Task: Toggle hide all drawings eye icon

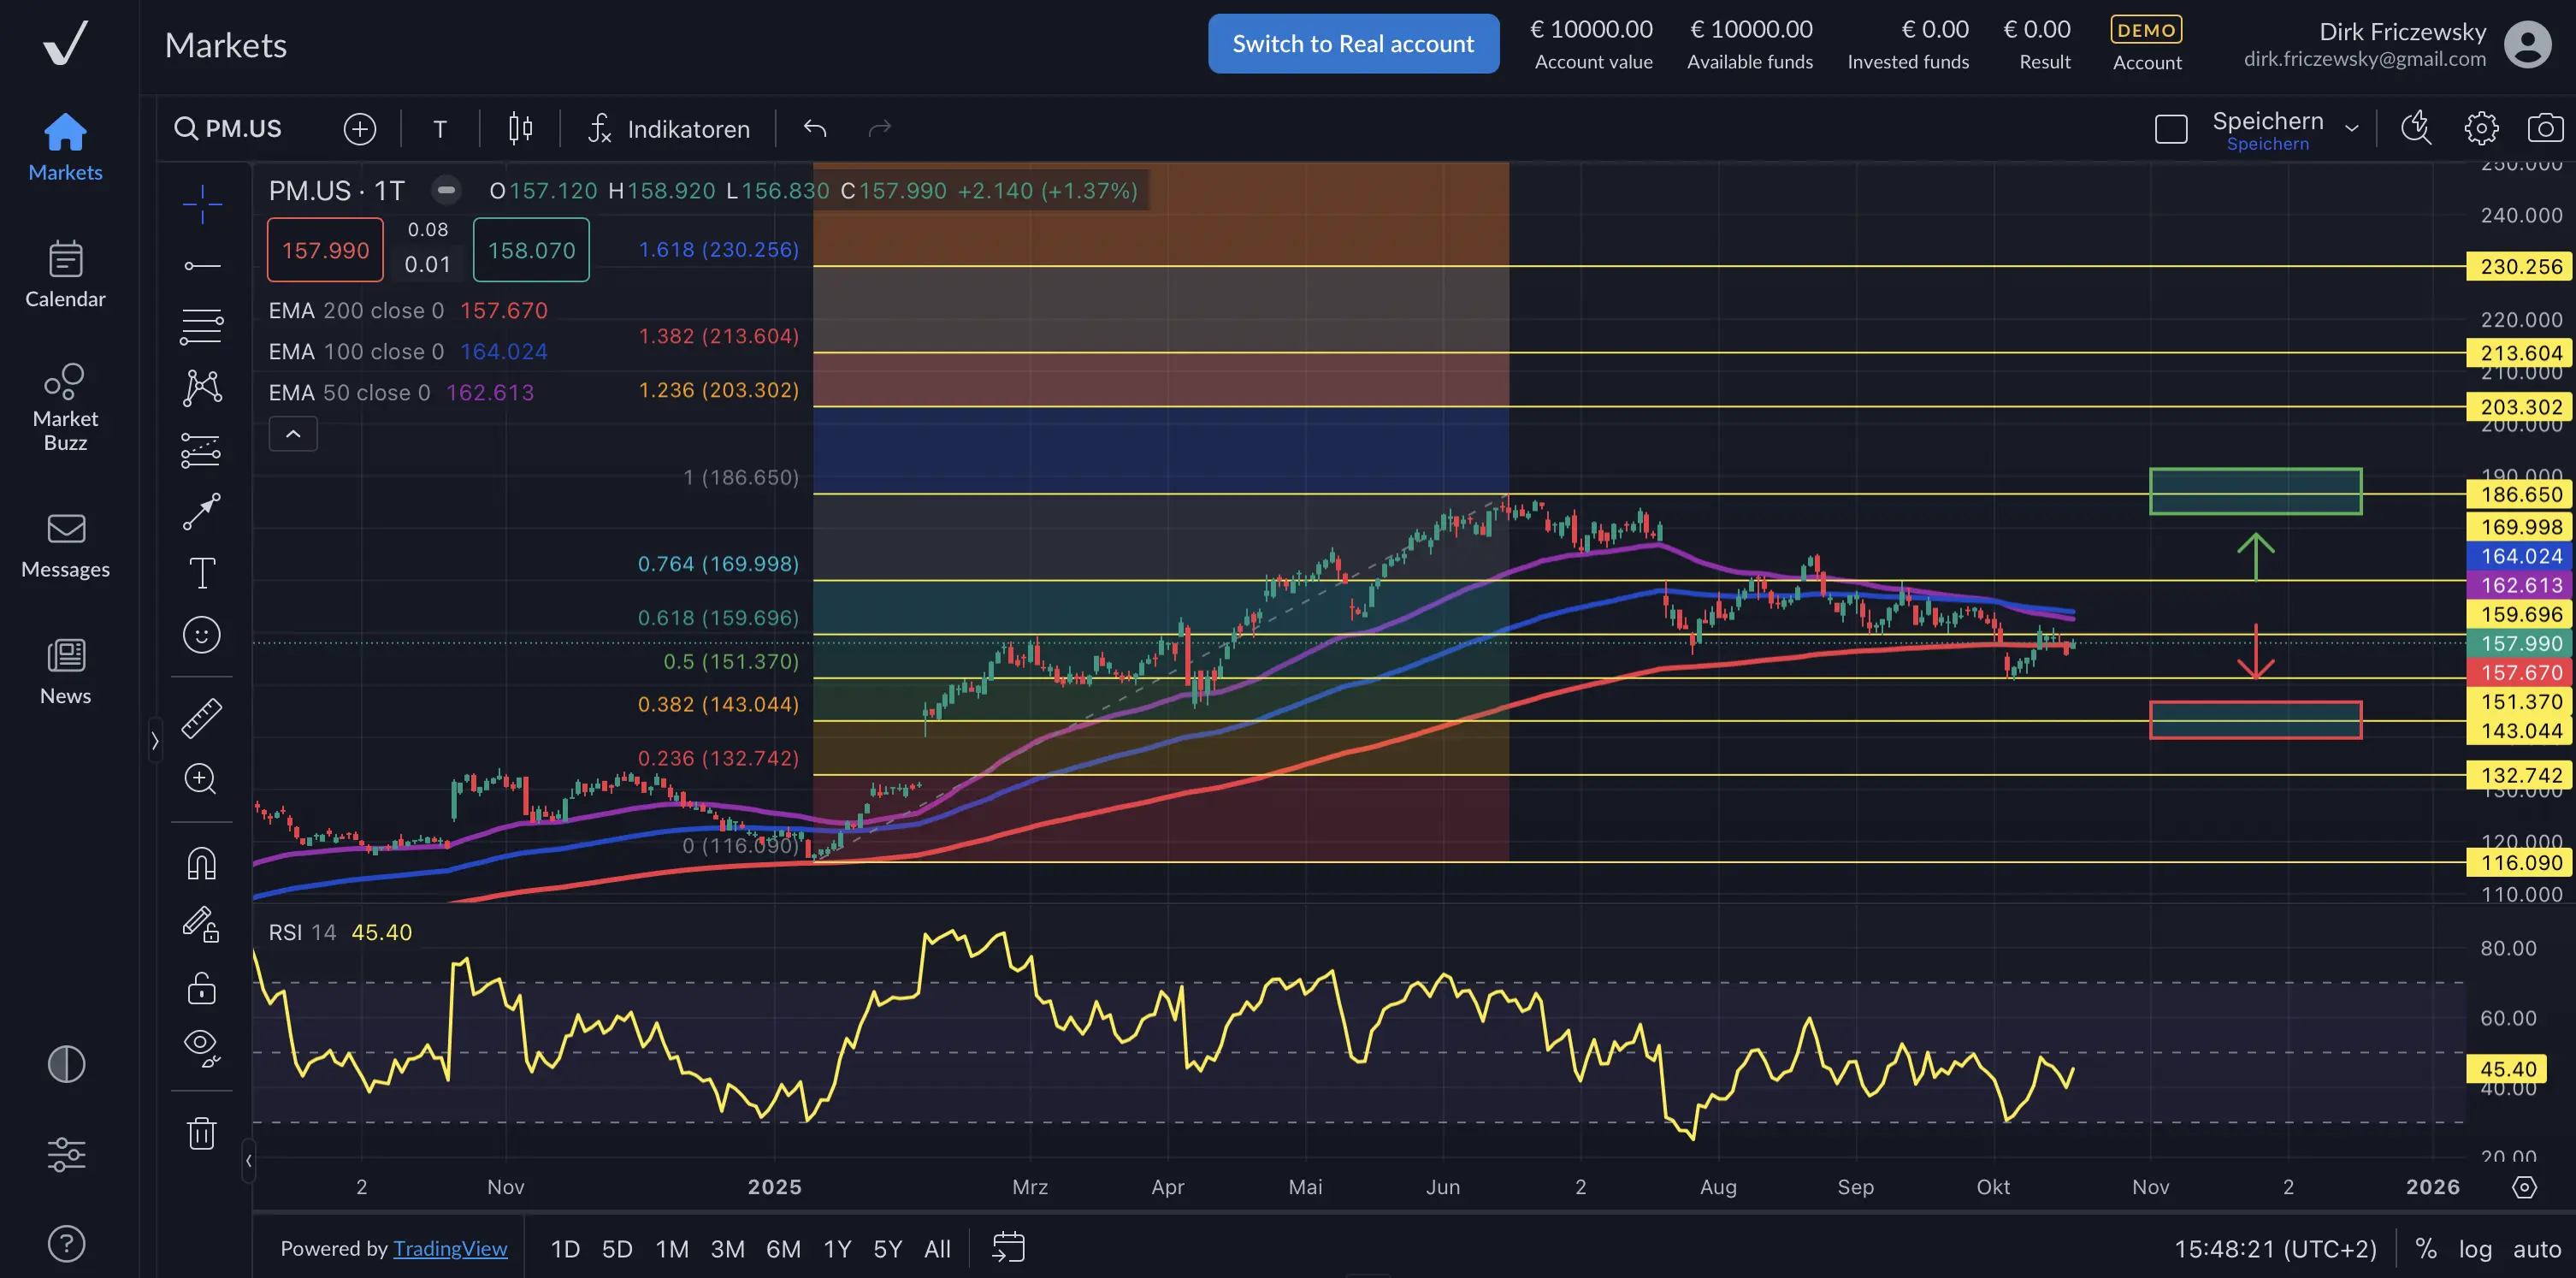Action: tap(201, 1047)
